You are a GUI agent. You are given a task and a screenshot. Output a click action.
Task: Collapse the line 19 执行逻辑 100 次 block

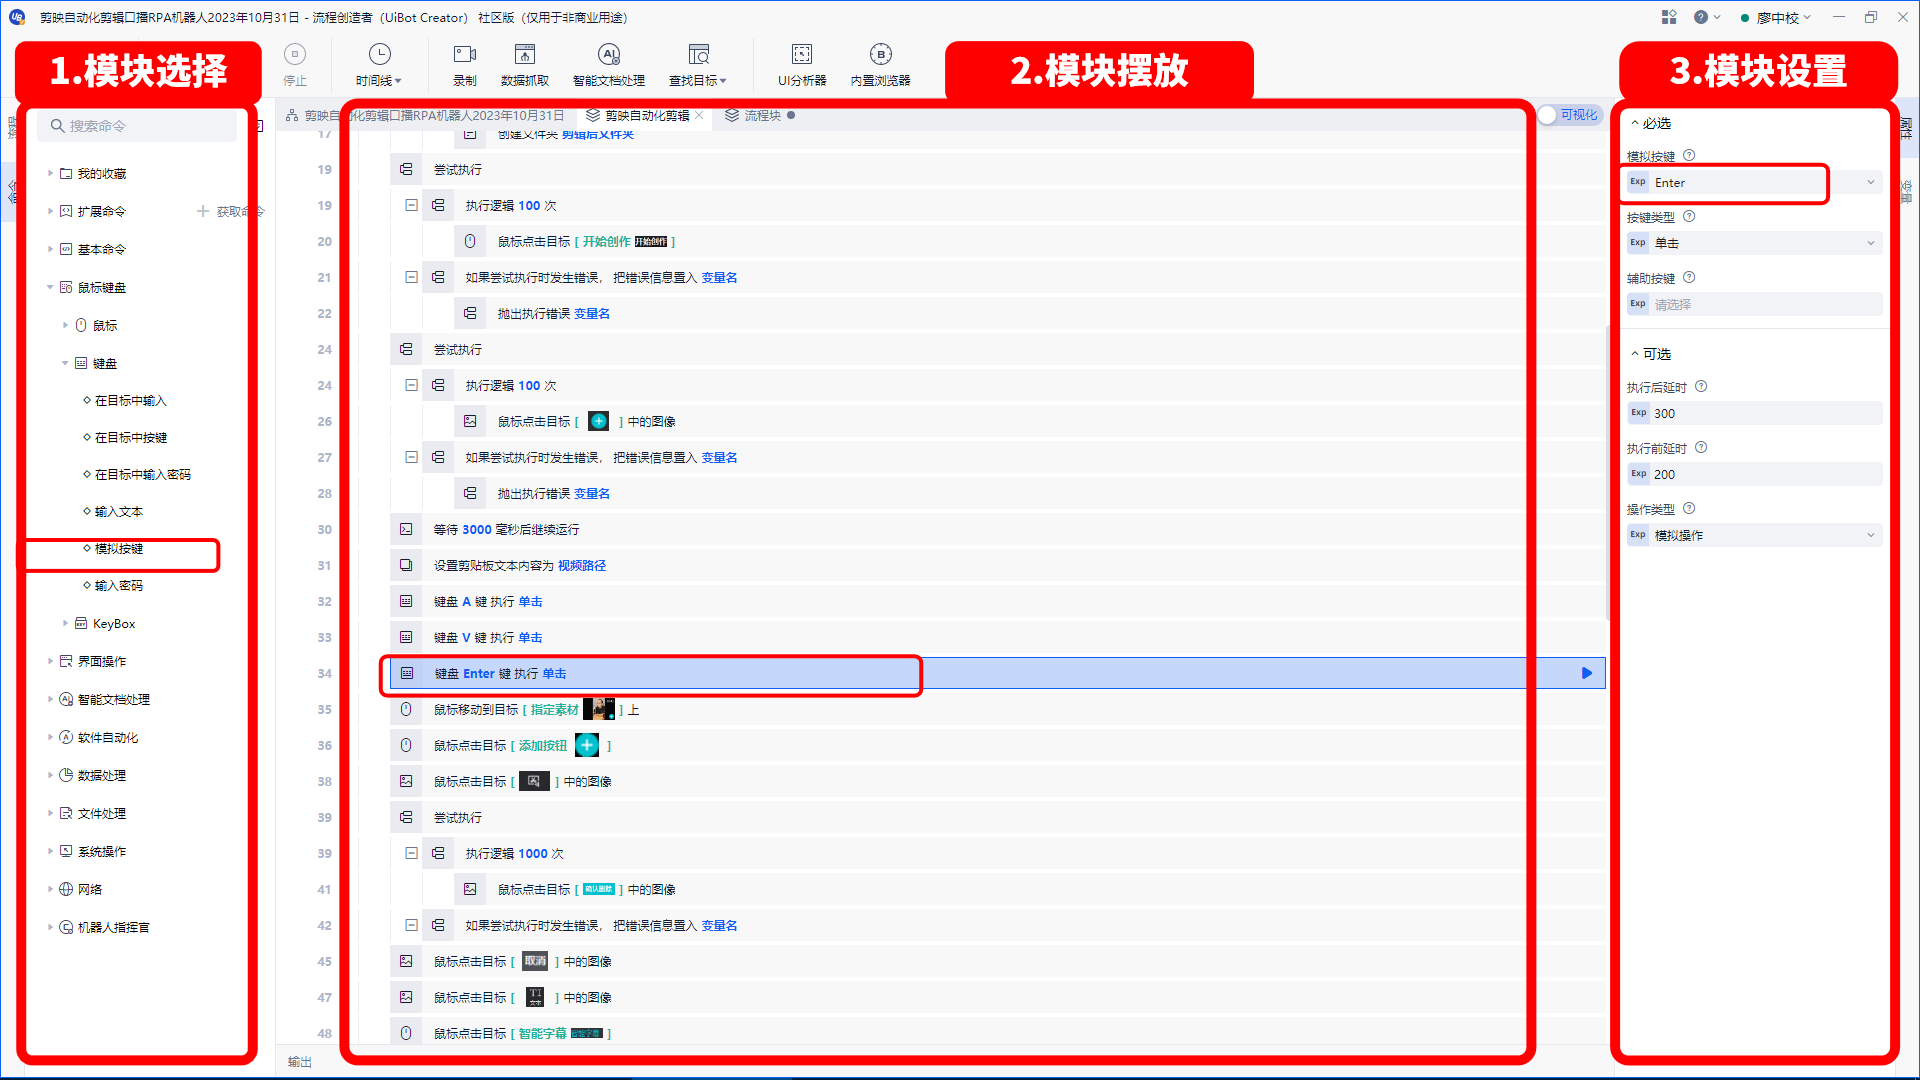tap(411, 205)
